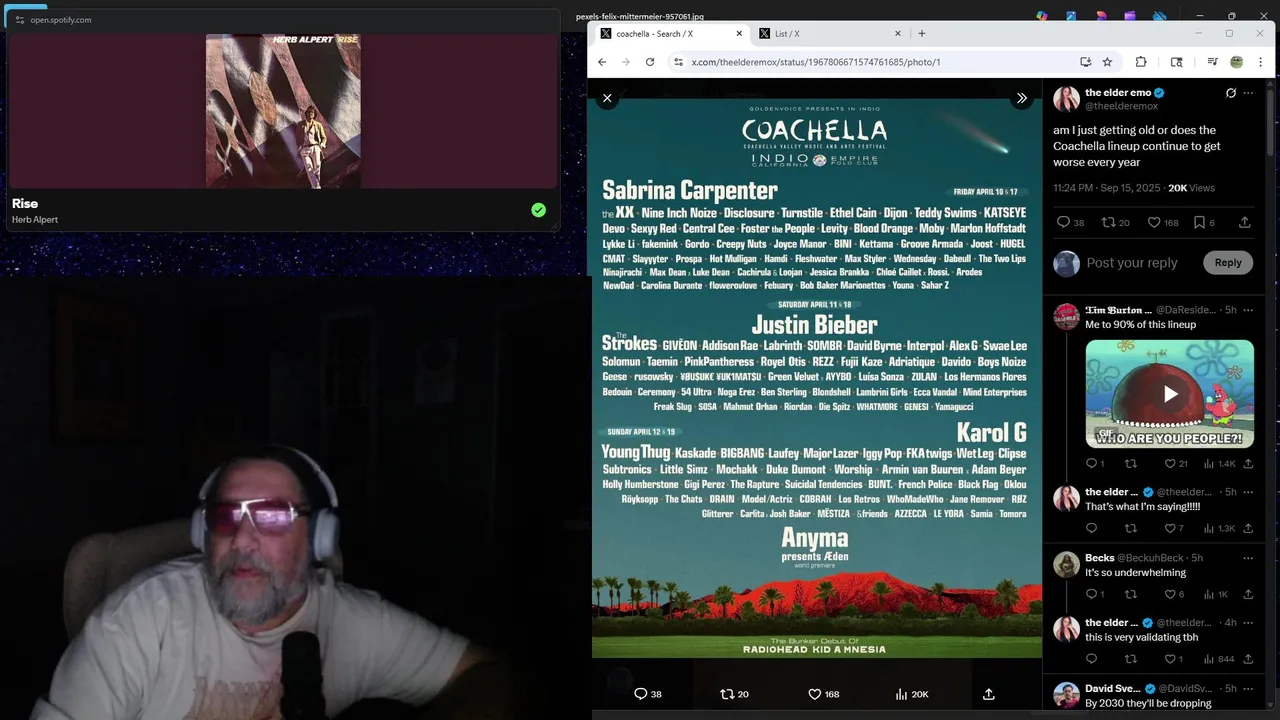Open Becks profile avatar

(x=1066, y=565)
